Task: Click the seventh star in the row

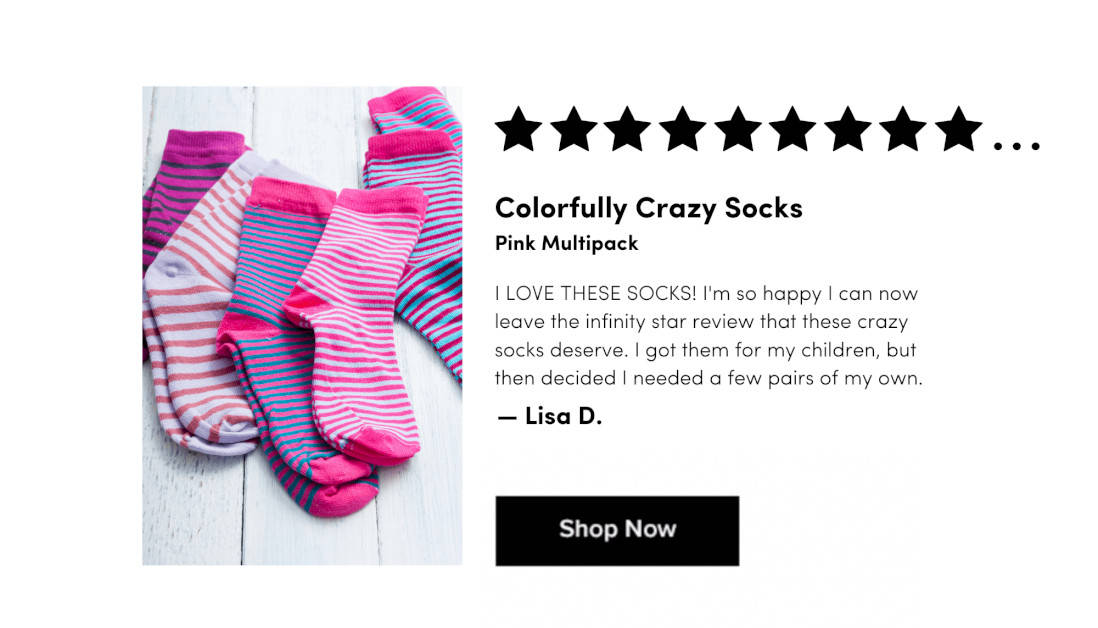Action: 849,131
